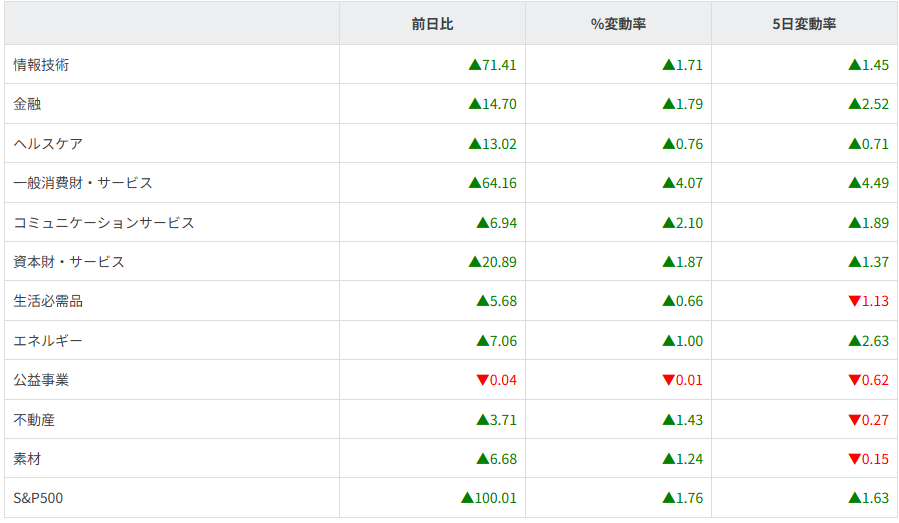Click the エネルギー sector label
This screenshot has width=899, height=523.
coord(48,341)
